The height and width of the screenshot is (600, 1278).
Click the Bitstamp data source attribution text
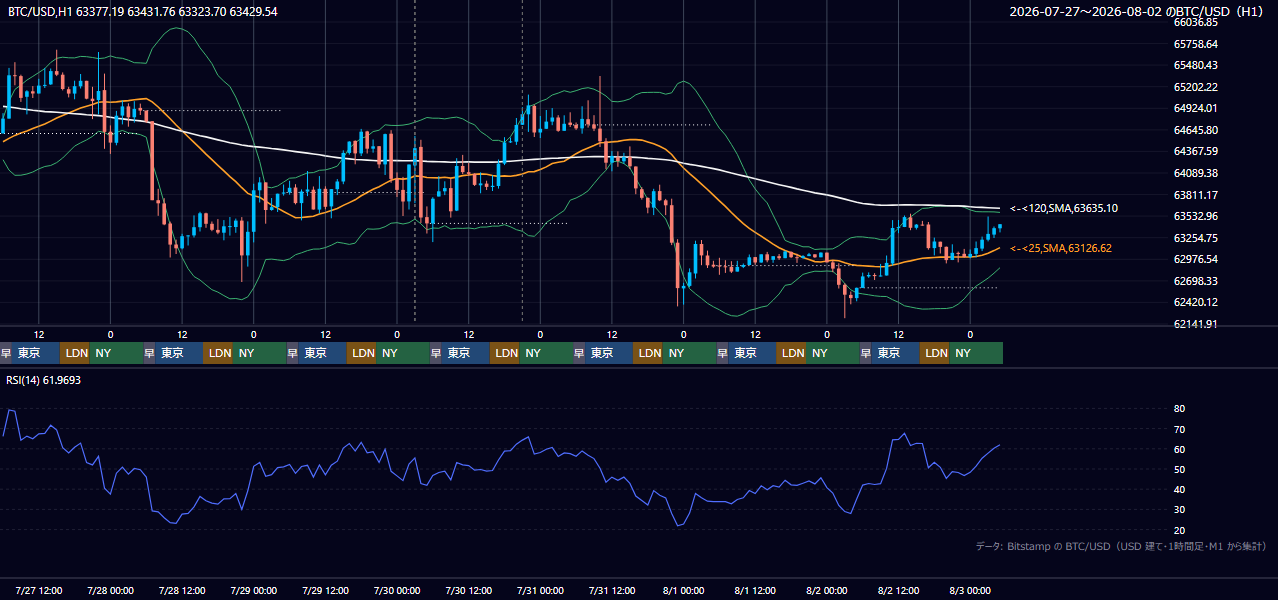(x=1121, y=546)
